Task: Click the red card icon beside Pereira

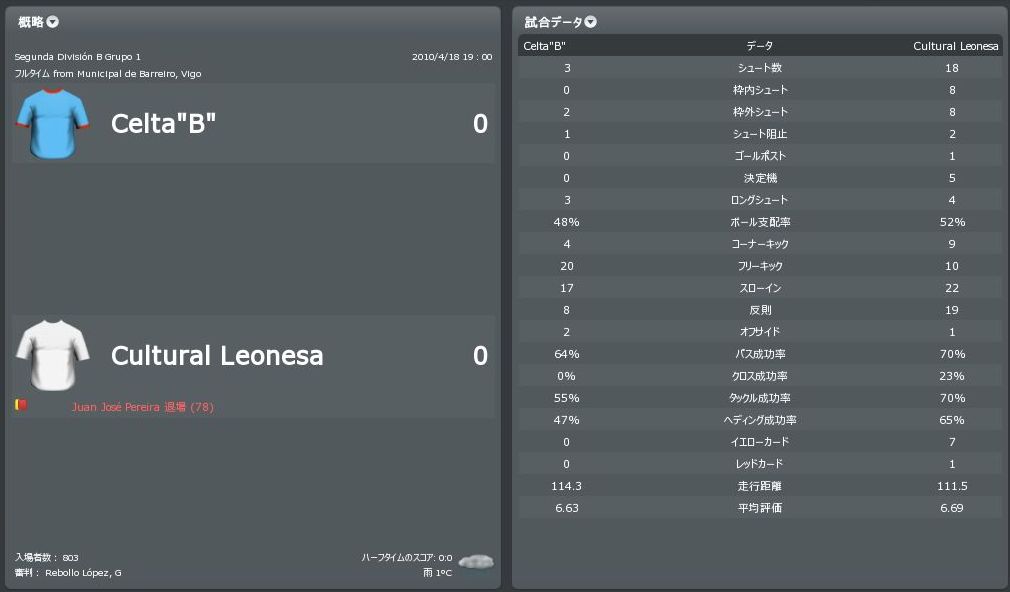Action: click(20, 406)
